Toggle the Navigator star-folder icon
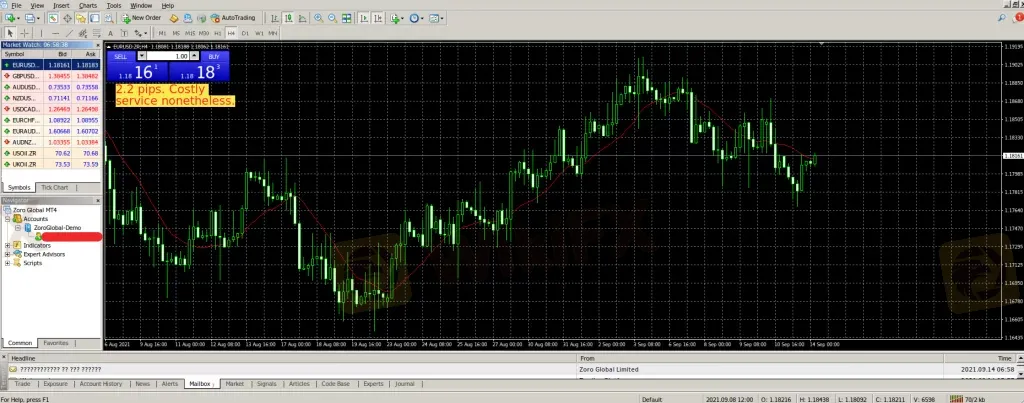This screenshot has width=1024, height=403. click(81, 18)
